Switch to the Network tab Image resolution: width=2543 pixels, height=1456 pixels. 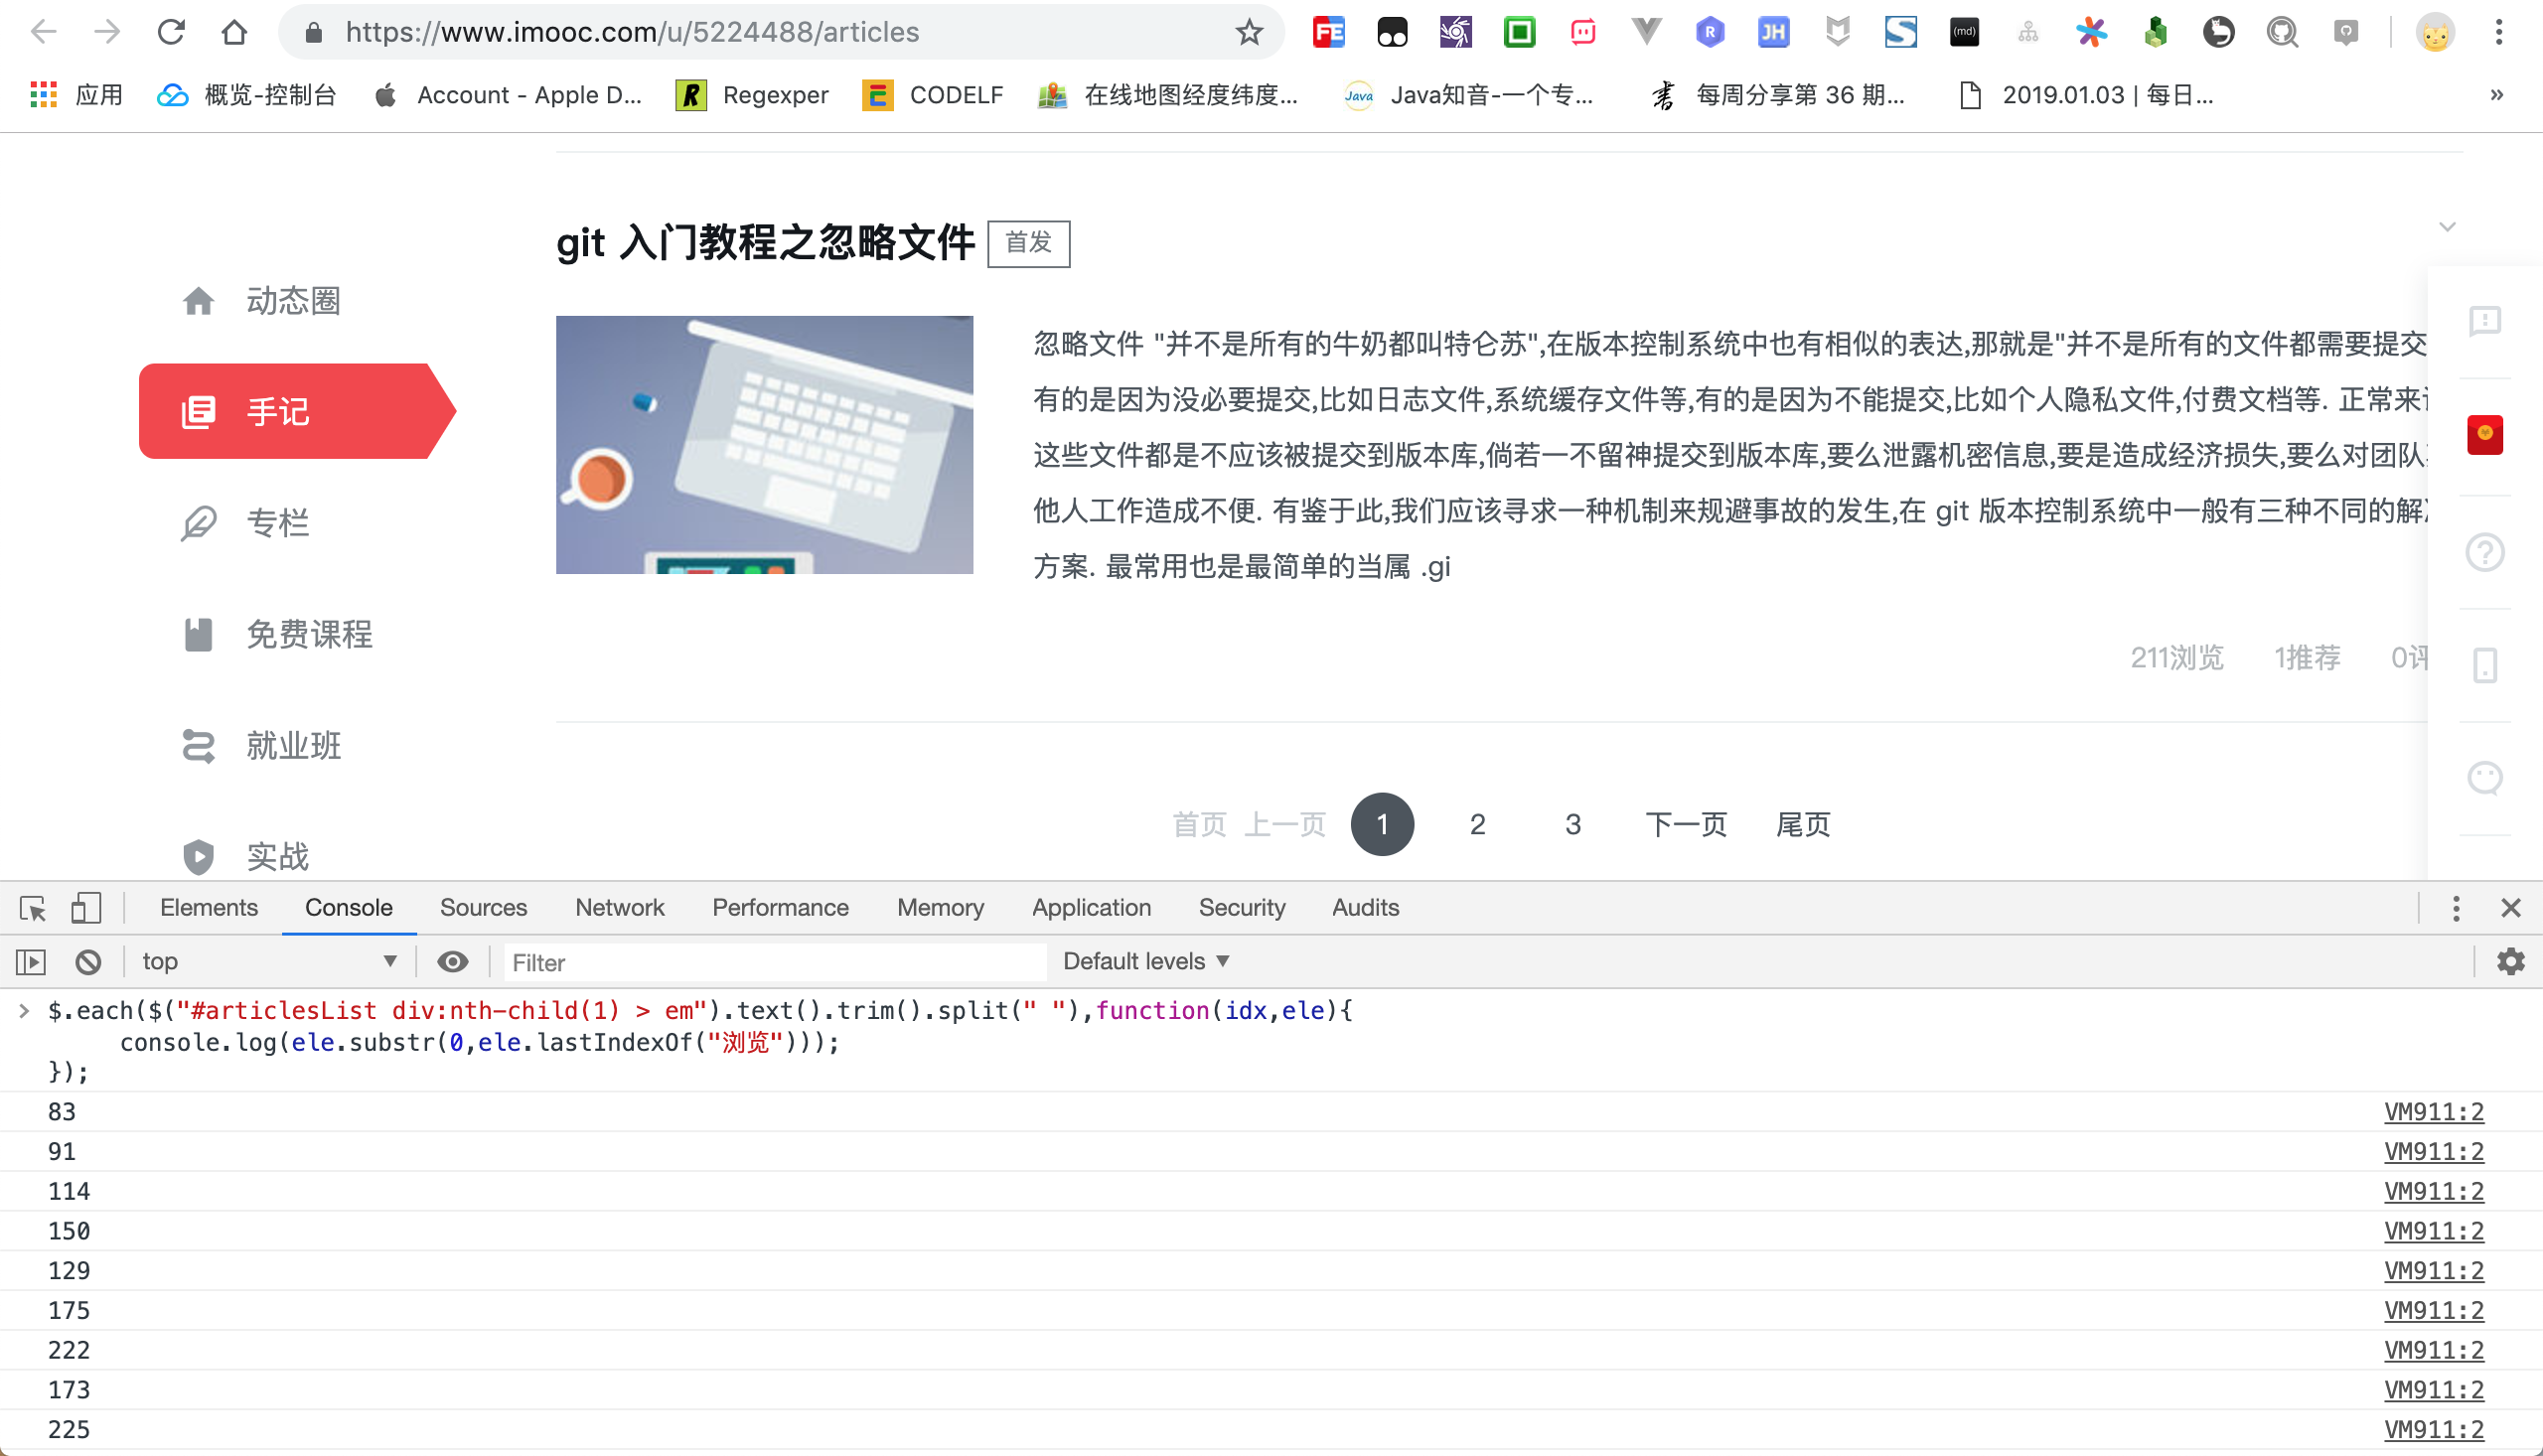[619, 908]
